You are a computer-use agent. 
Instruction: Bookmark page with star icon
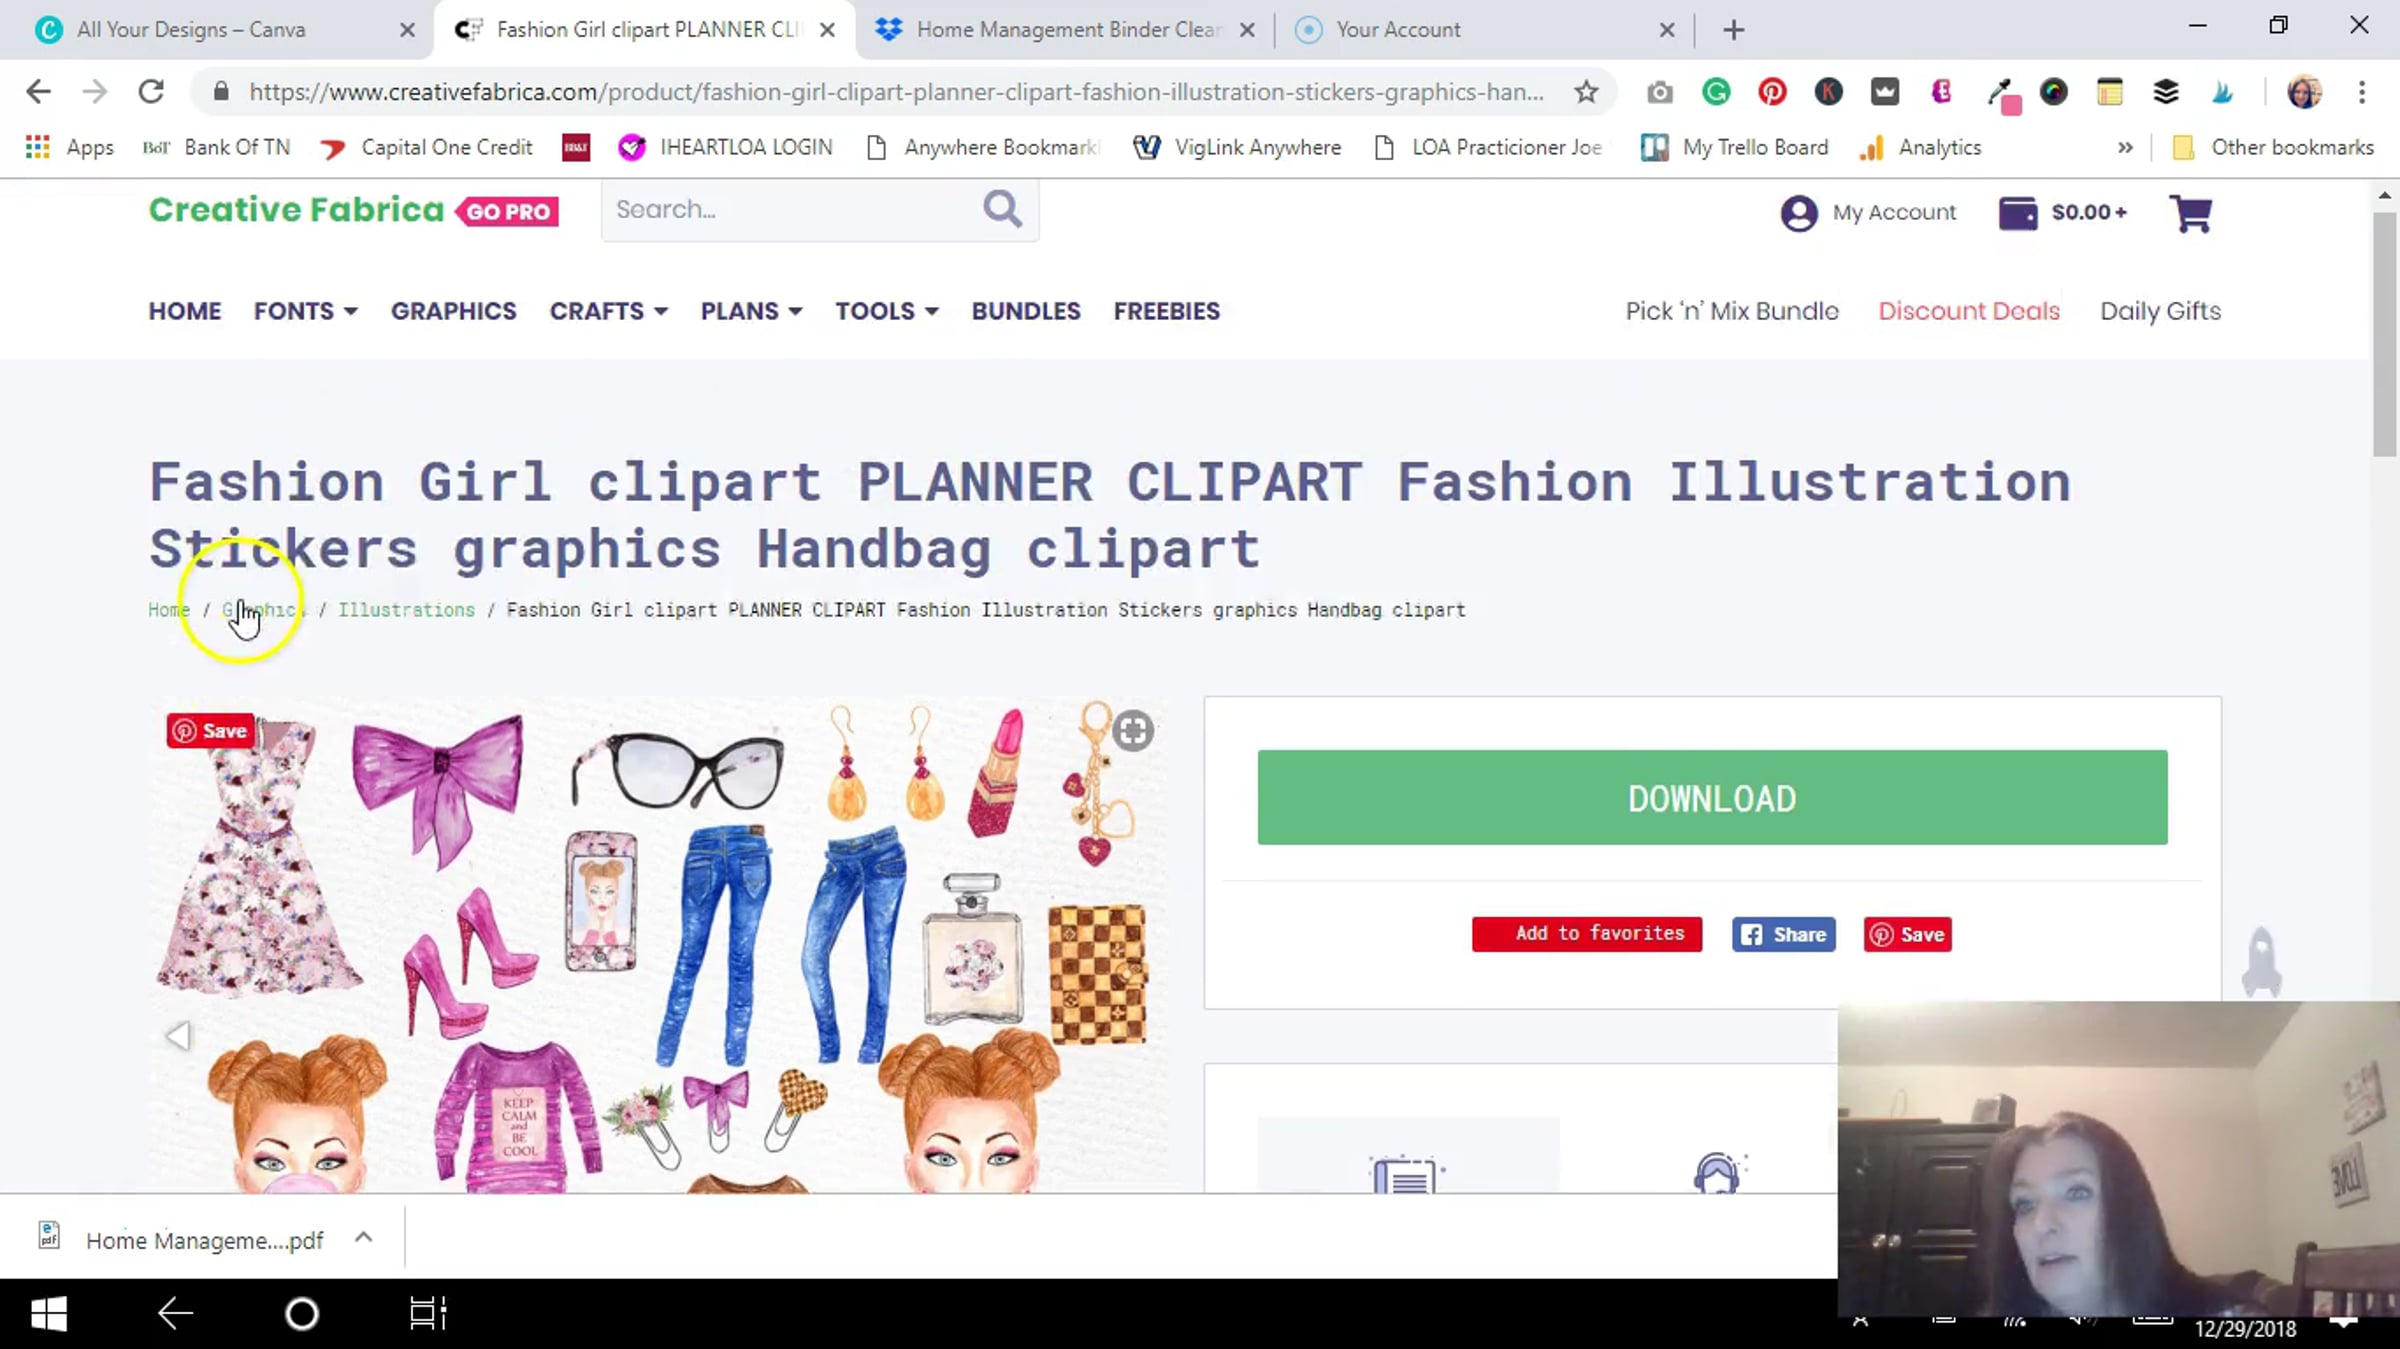1586,92
